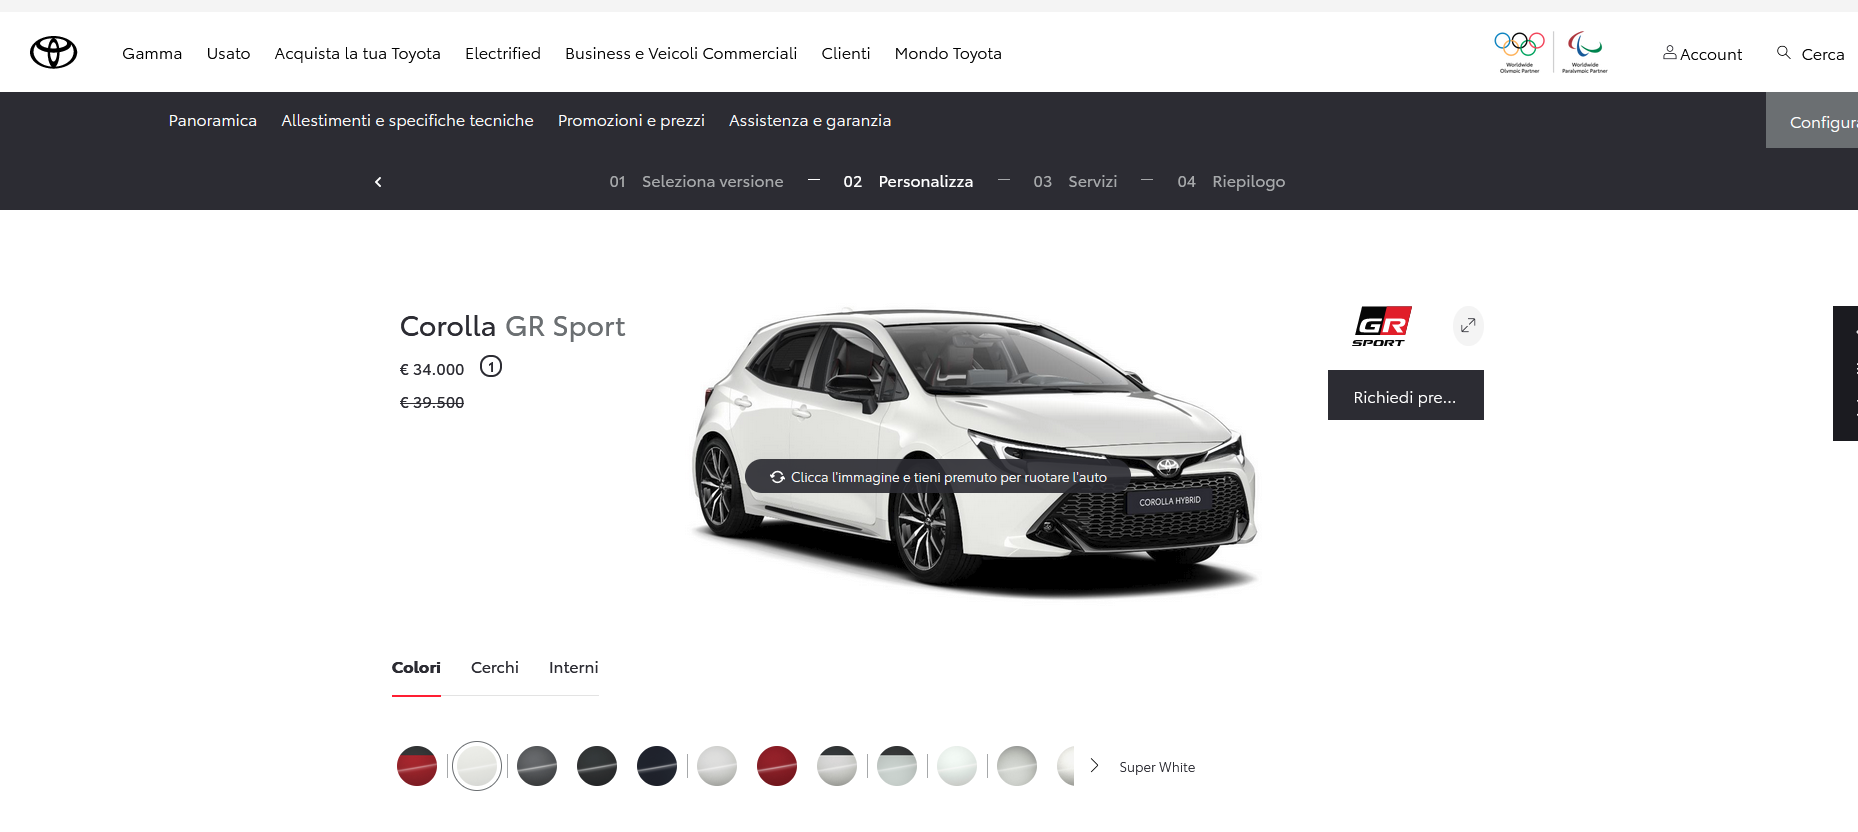This screenshot has height=832, width=1858.
Task: Open Assistenza e garanzia page
Action: tap(810, 121)
